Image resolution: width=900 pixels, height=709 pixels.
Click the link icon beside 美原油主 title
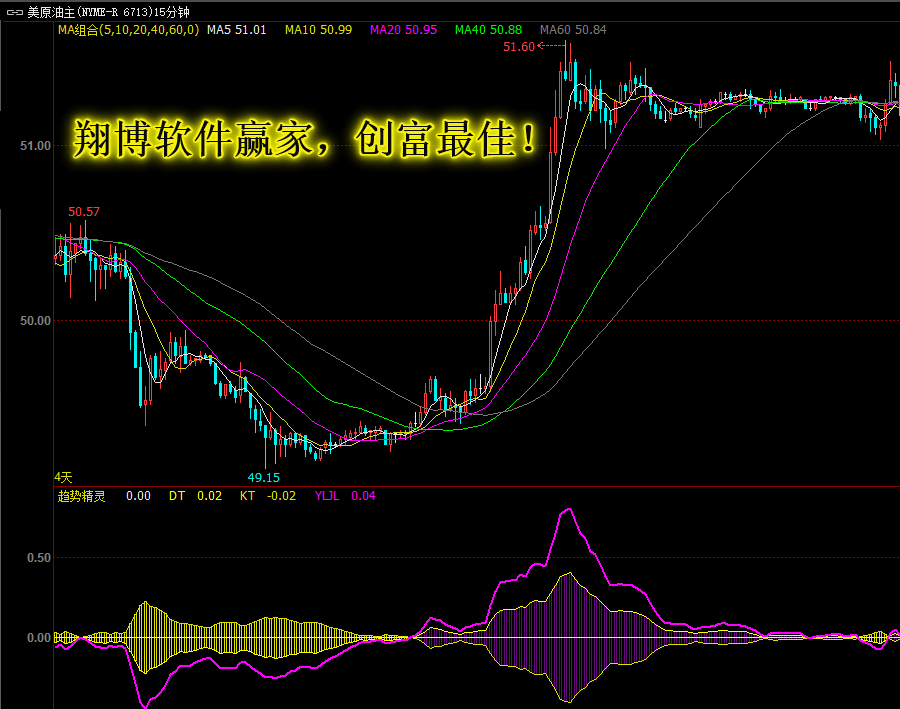point(14,12)
